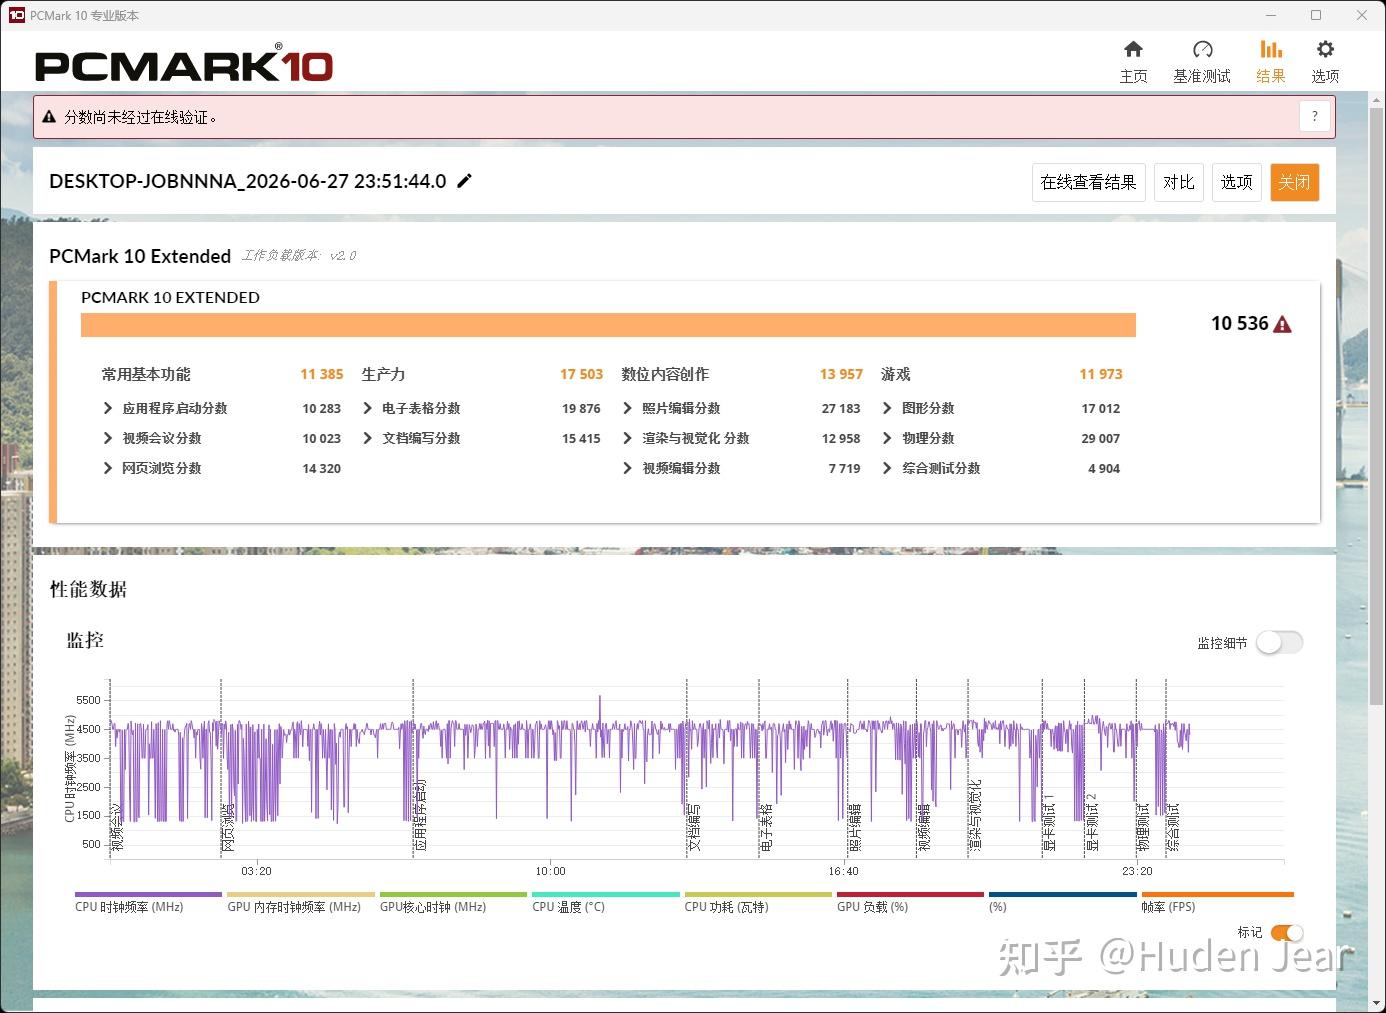Click the 物理测试 marker in the chart
This screenshot has height=1013, width=1386.
click(1144, 827)
